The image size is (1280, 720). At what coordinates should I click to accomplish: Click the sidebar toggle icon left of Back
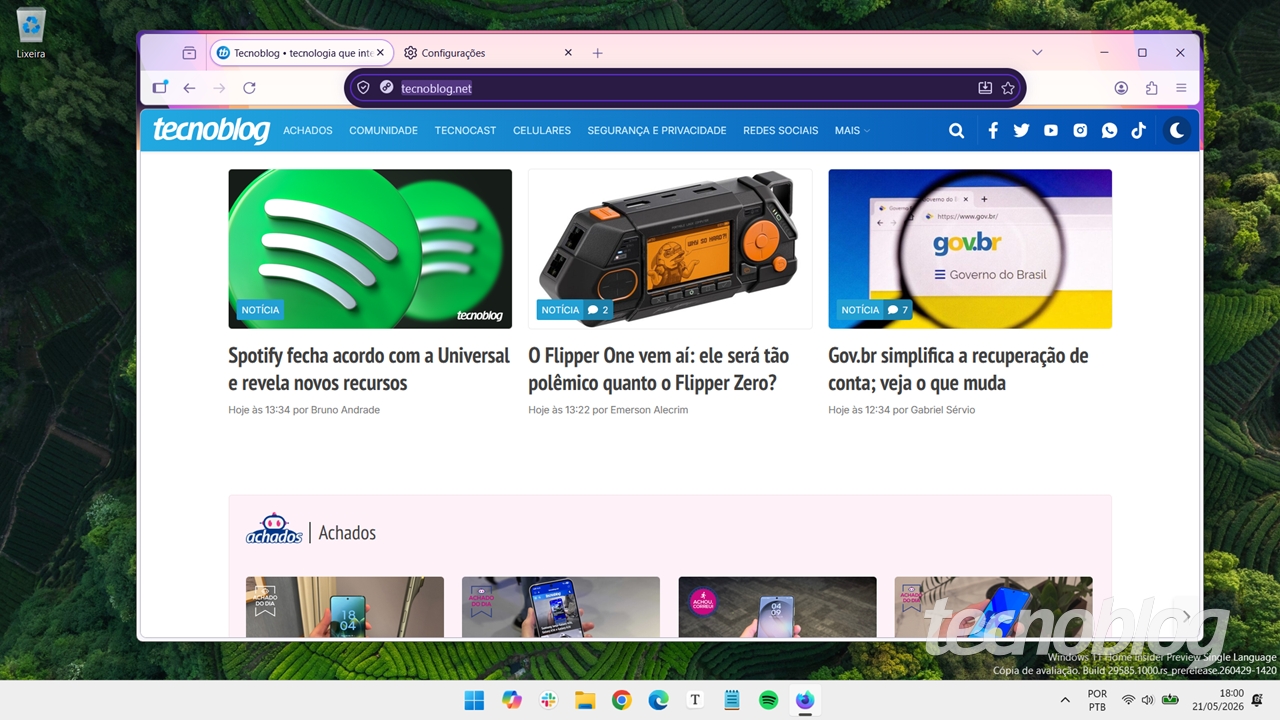tap(160, 88)
